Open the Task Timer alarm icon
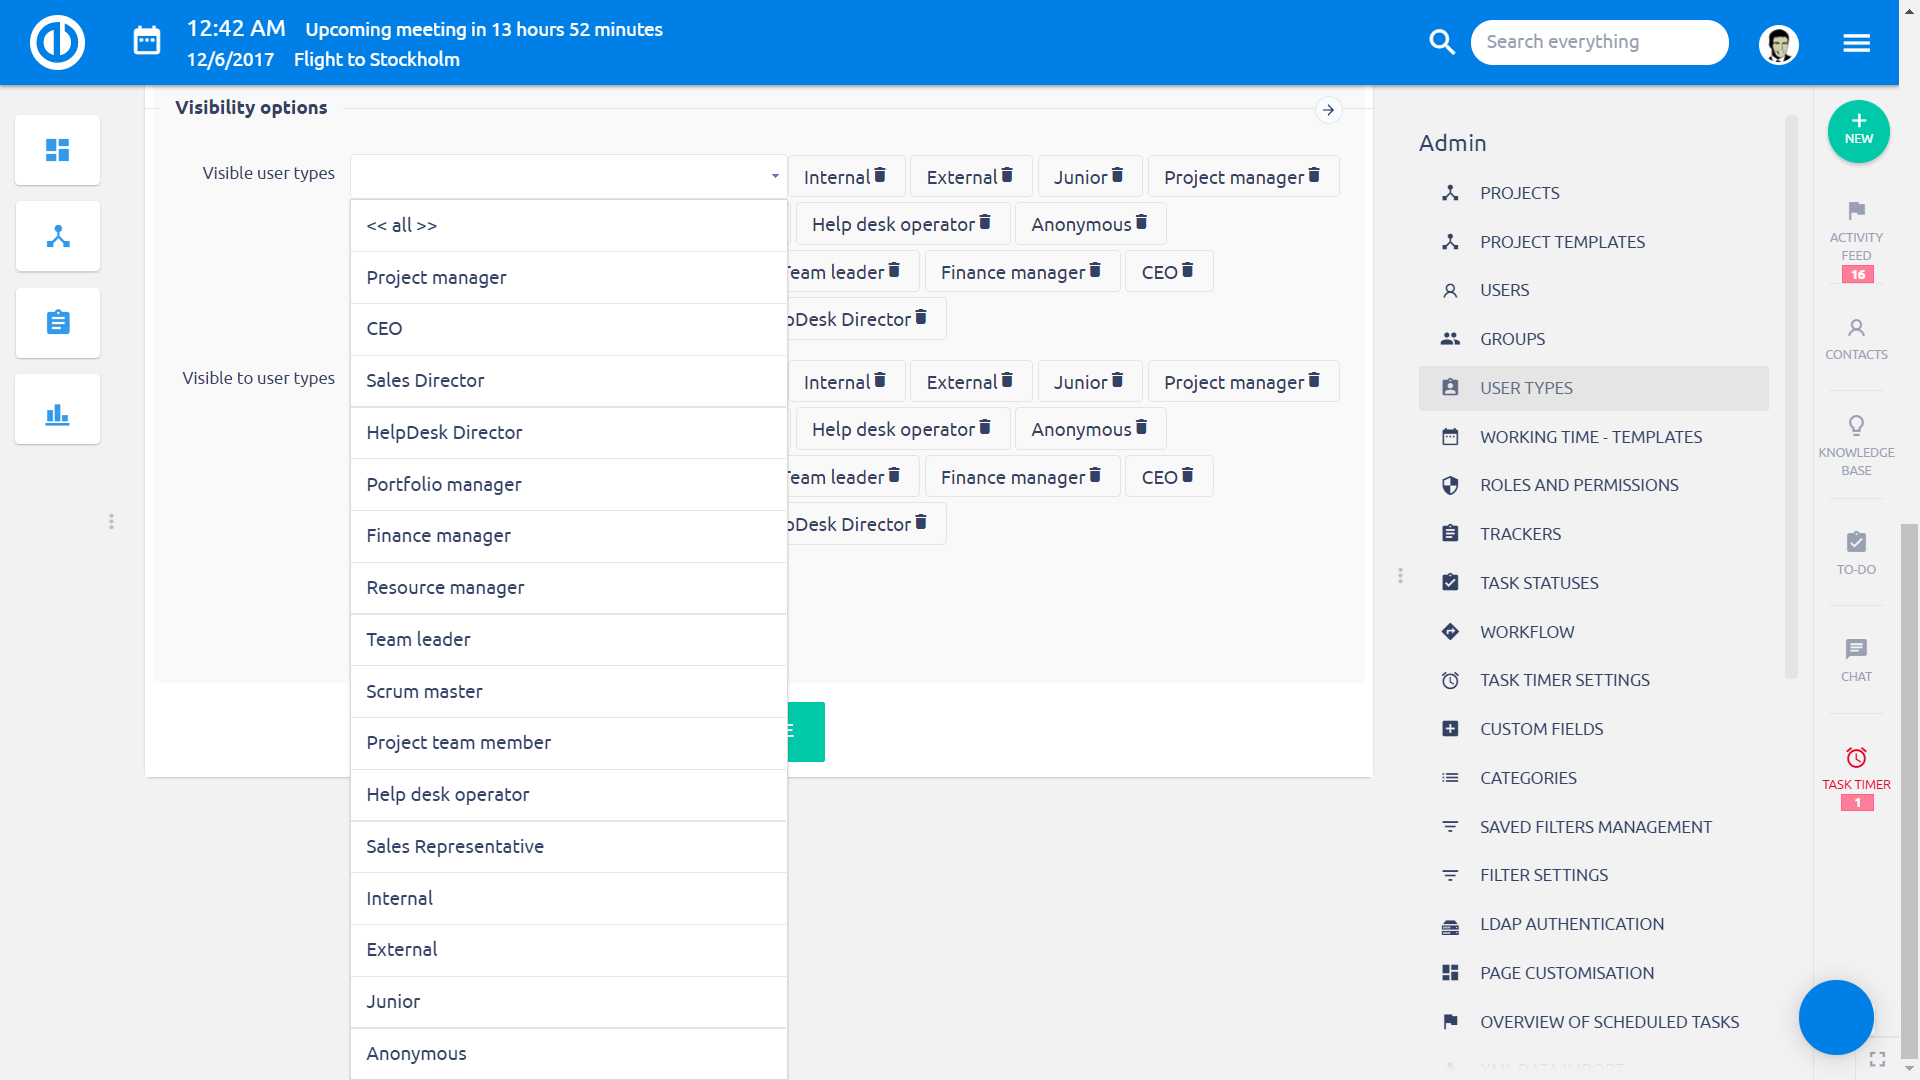The image size is (1920, 1080). pos(1856,757)
